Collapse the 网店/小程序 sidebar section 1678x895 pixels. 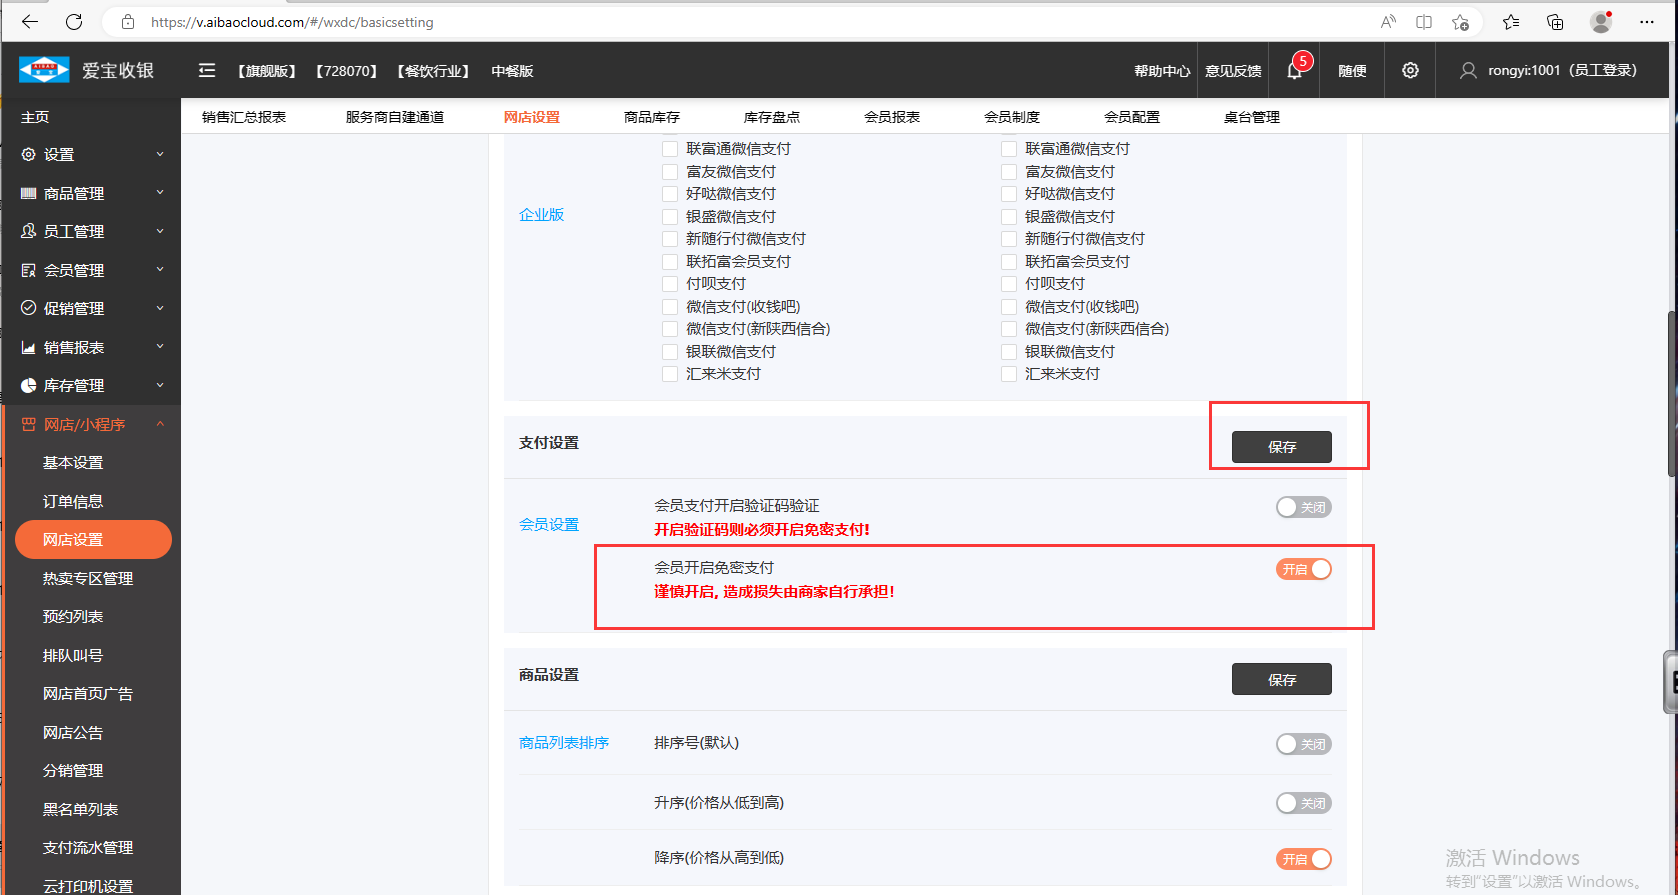[x=90, y=425]
